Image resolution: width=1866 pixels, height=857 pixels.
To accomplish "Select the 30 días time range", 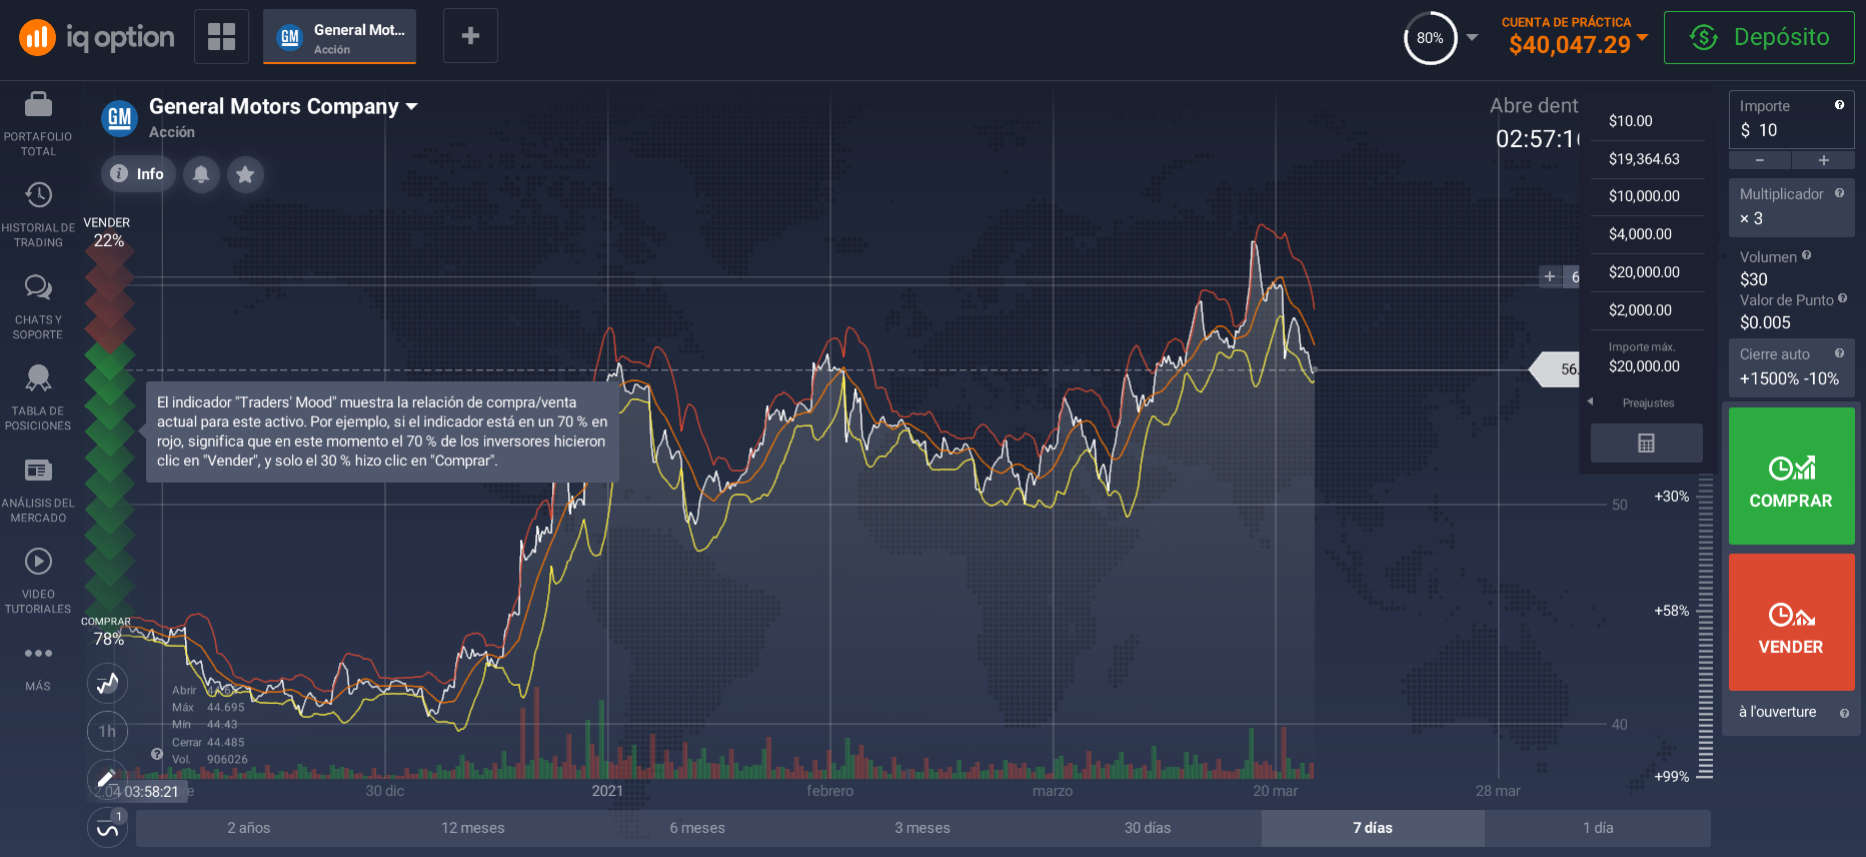I will pos(1147,828).
